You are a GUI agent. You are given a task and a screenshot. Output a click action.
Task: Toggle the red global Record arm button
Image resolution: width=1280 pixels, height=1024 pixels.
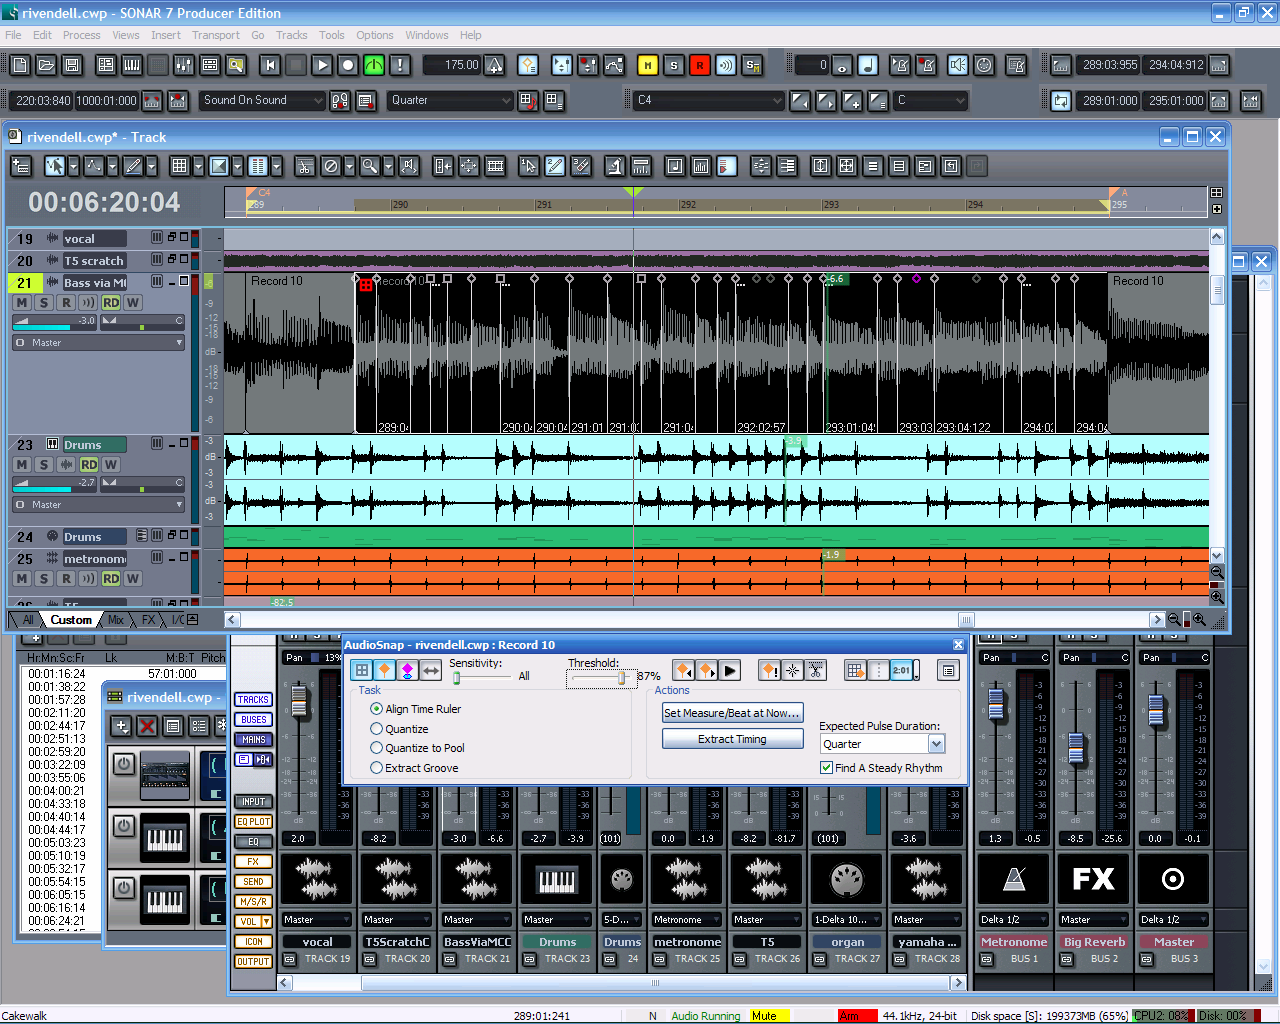click(700, 65)
